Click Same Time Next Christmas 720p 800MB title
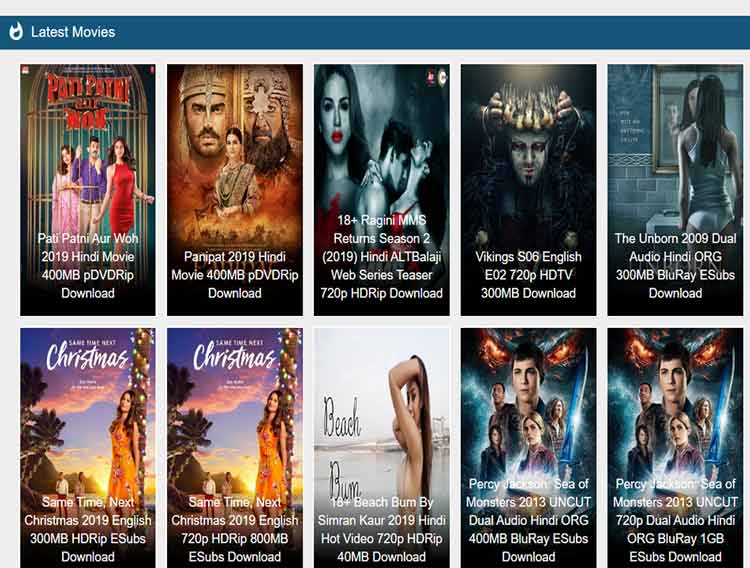This screenshot has height=568, width=750. pos(235,529)
